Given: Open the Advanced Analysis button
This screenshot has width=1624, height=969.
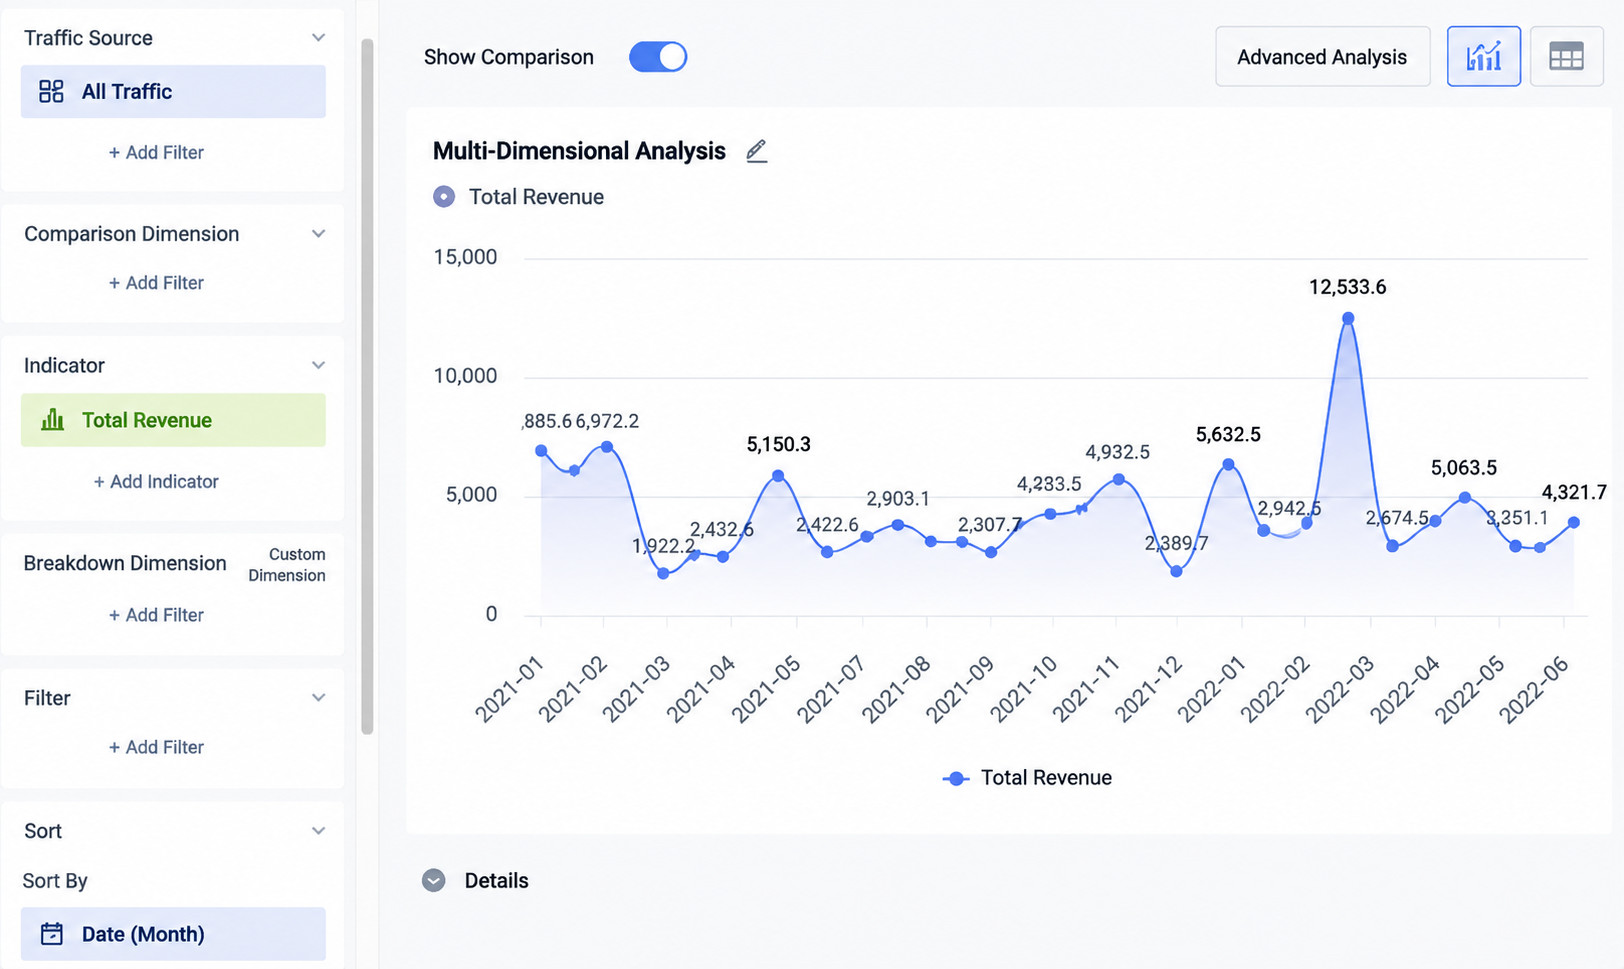Looking at the screenshot, I should 1322,57.
